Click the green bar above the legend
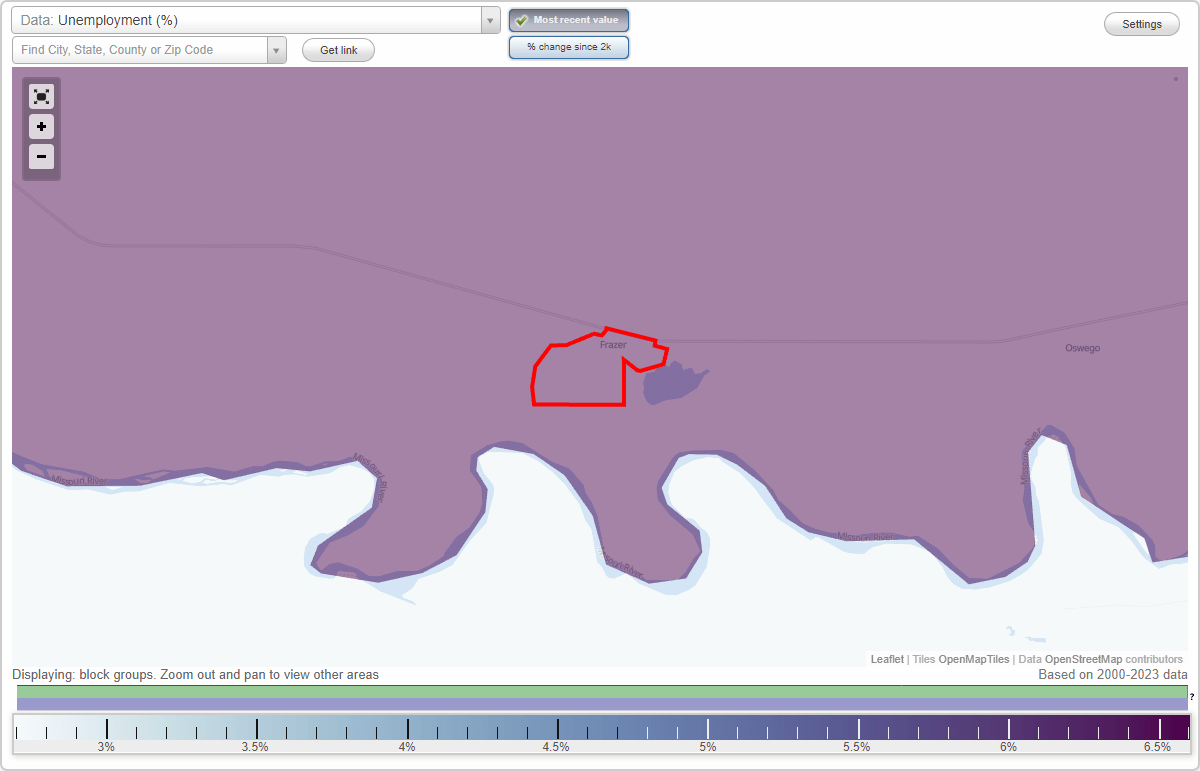Viewport: 1200px width, 771px height. (602, 691)
